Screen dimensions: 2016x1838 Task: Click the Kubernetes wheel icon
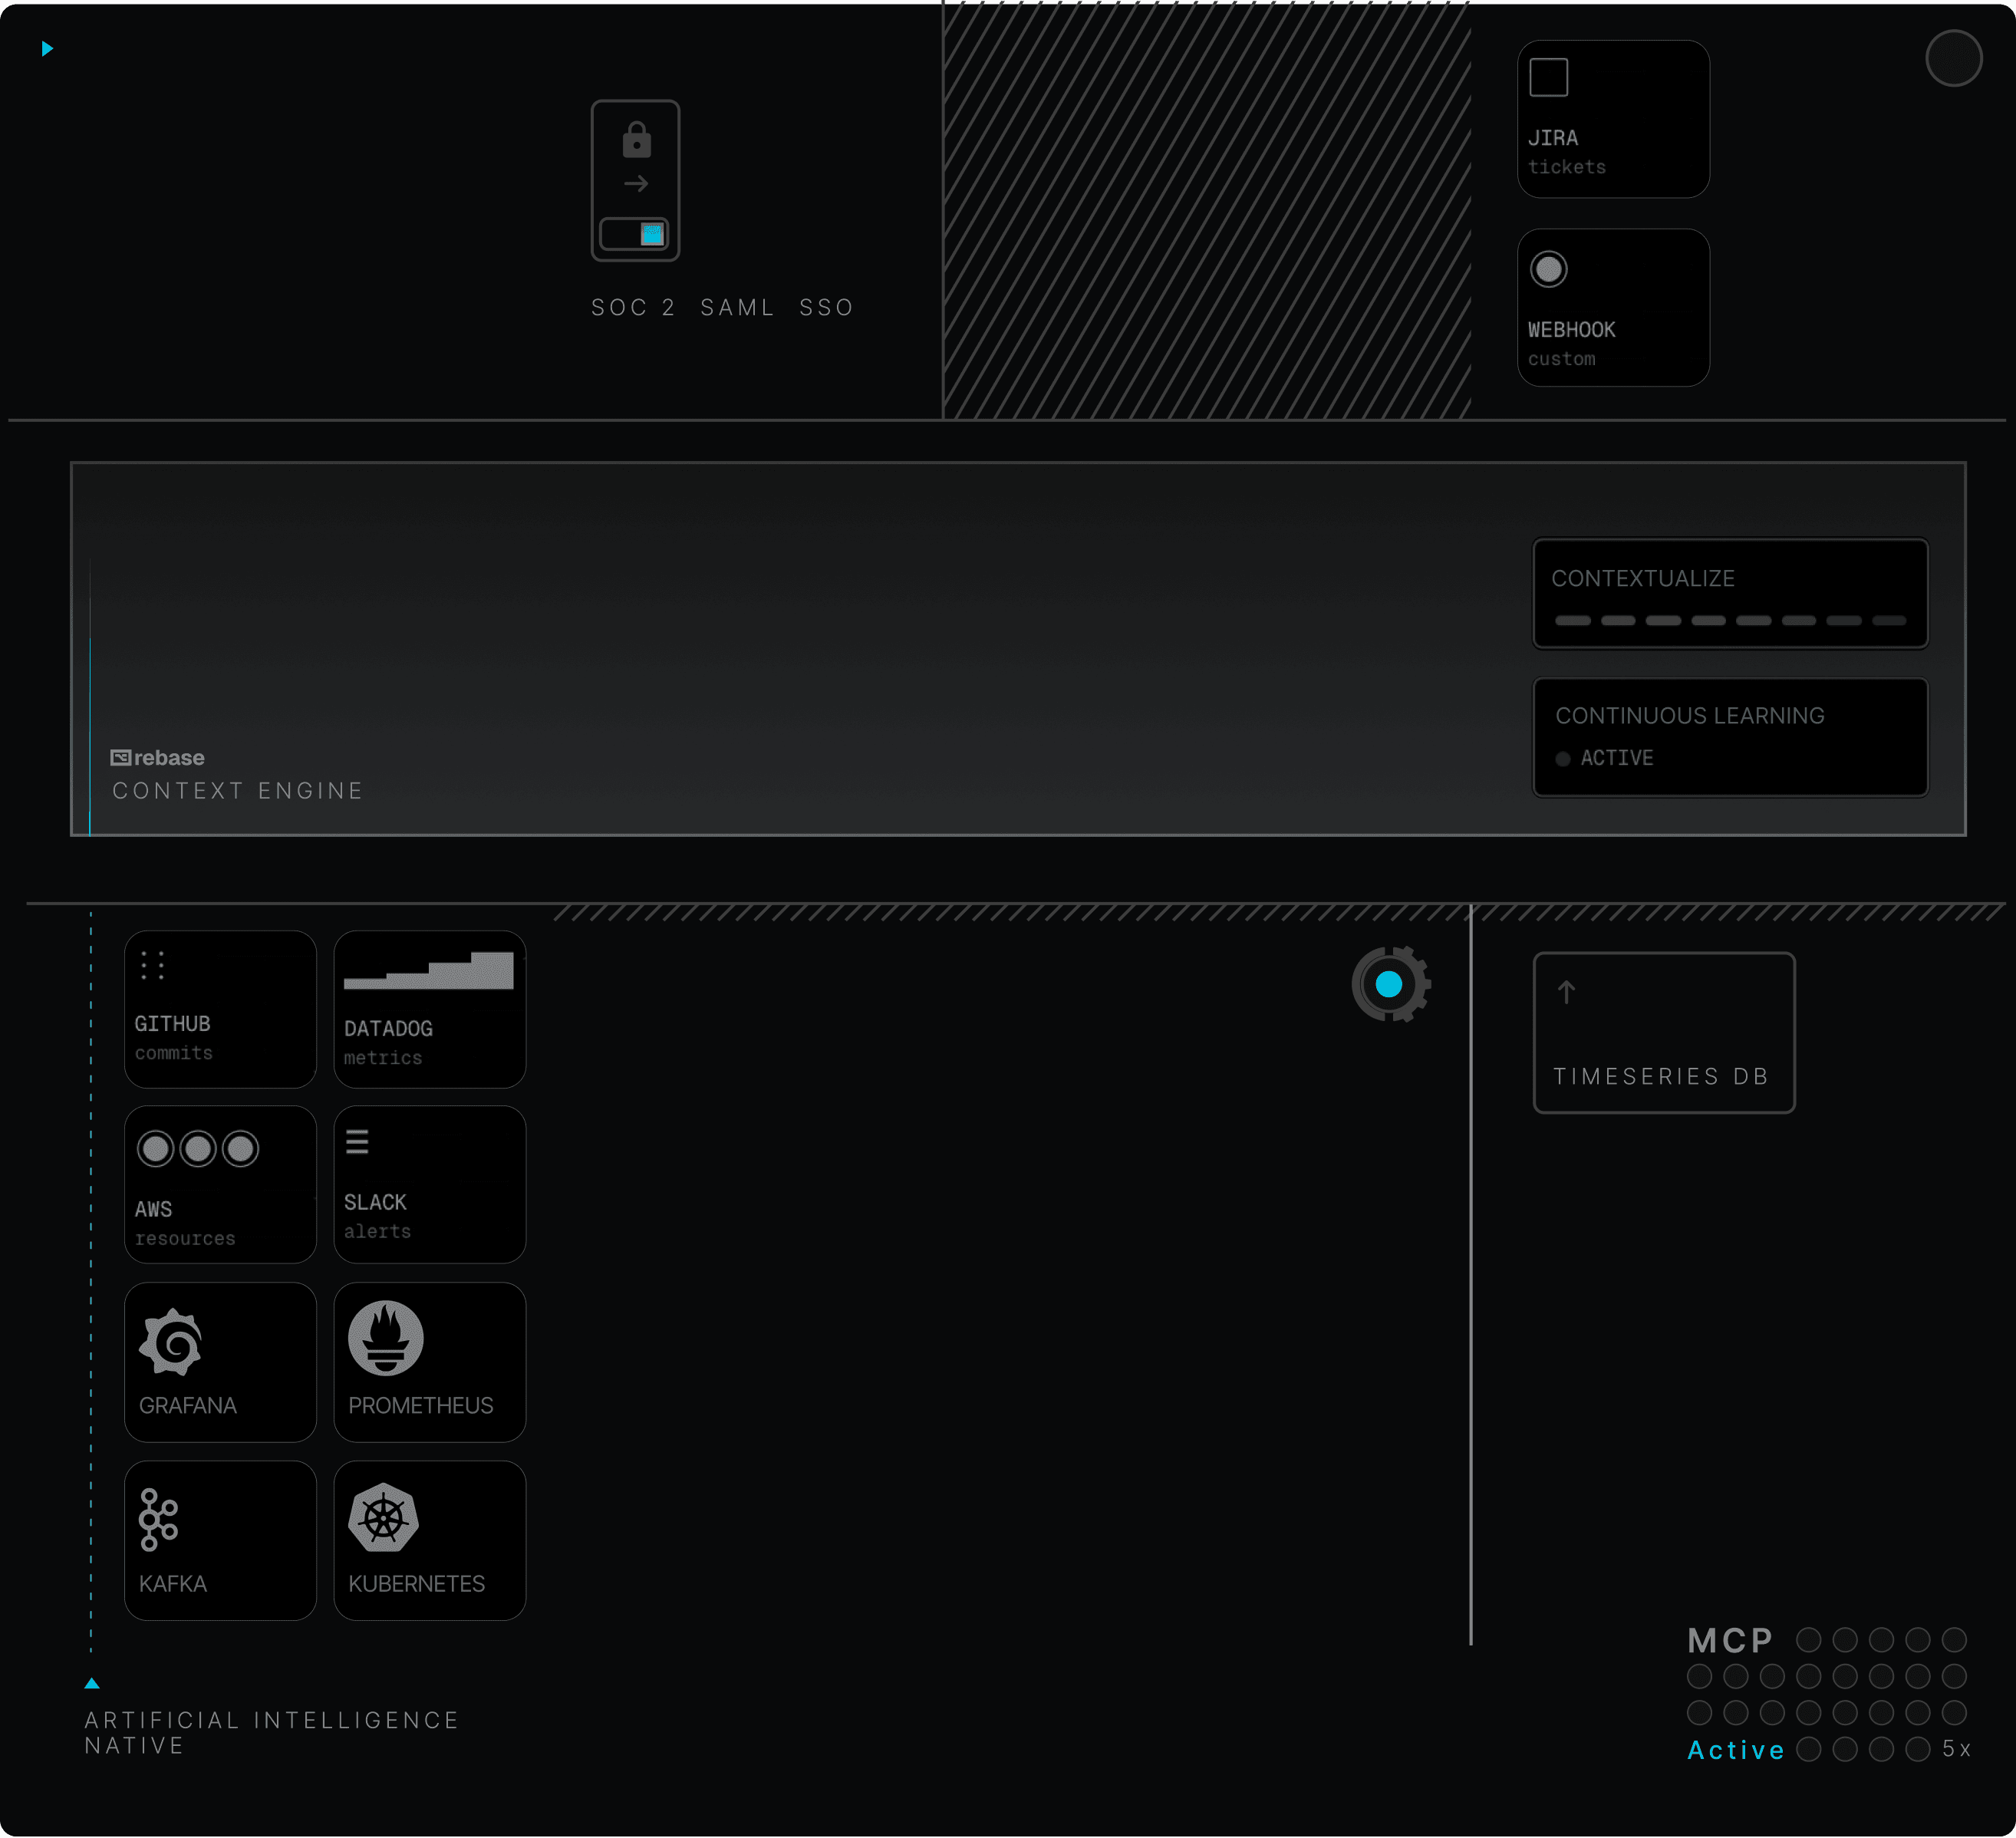383,1518
